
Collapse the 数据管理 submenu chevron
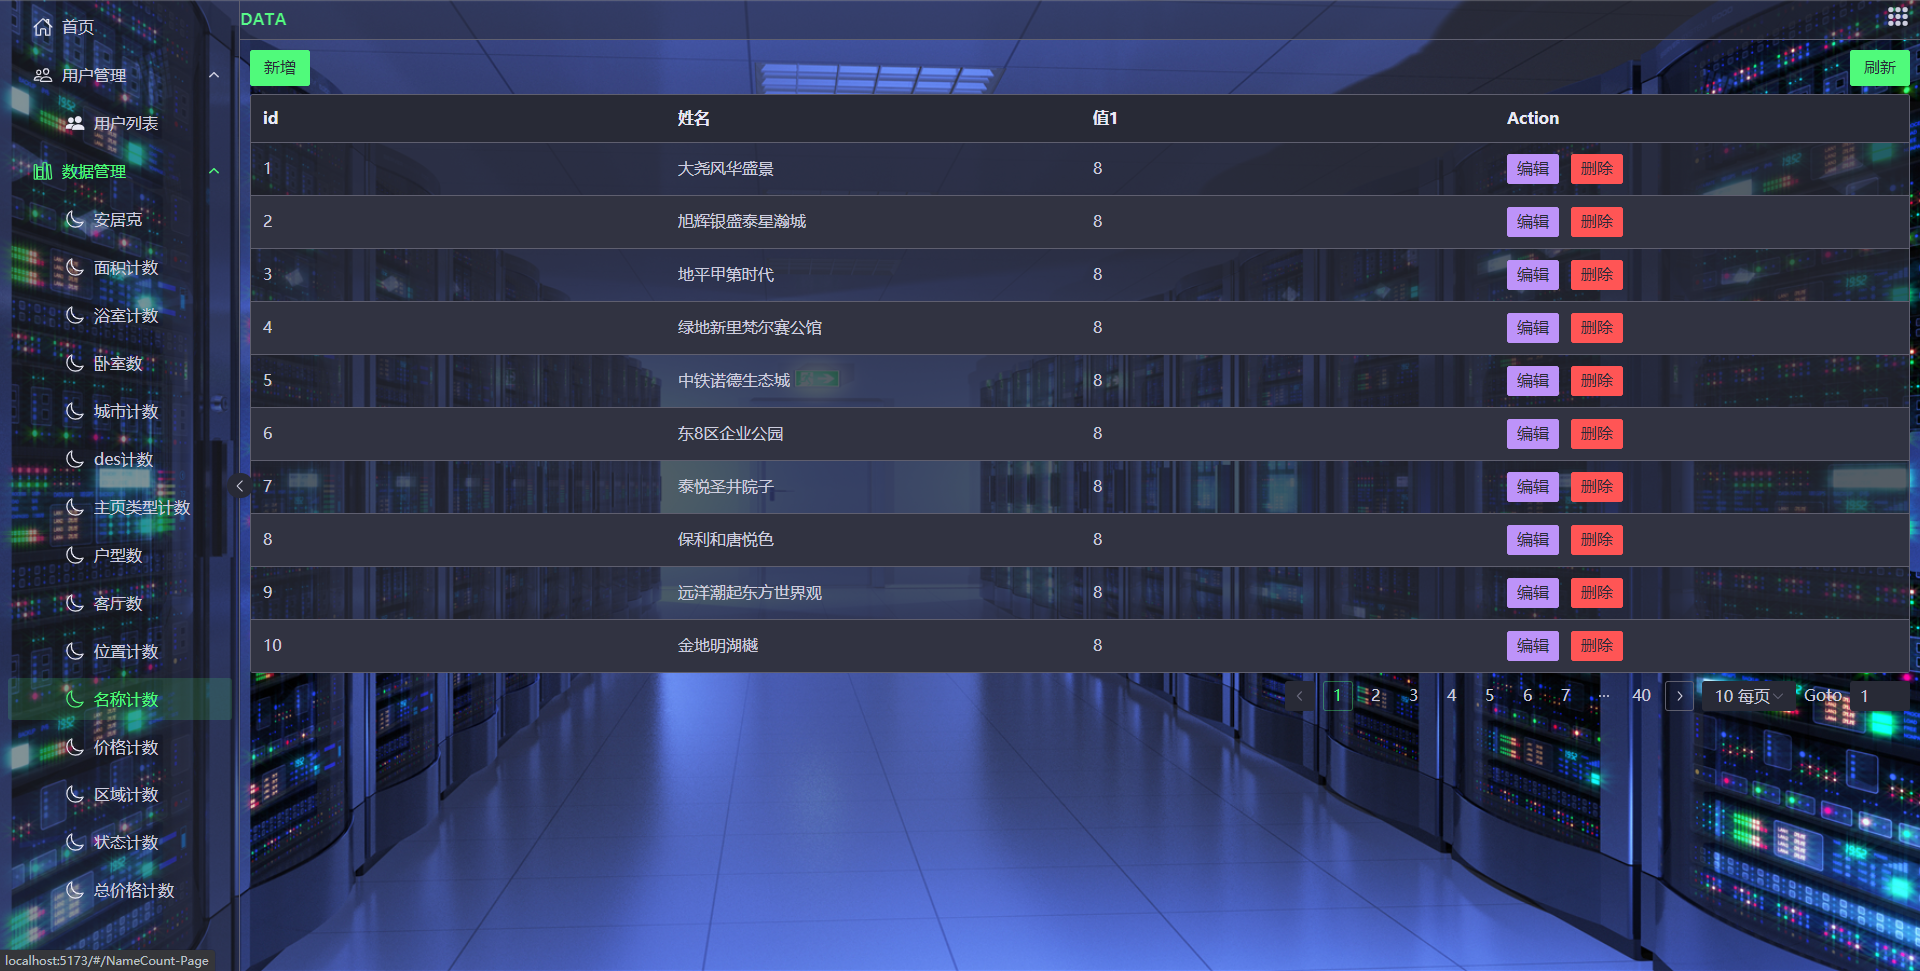point(214,171)
